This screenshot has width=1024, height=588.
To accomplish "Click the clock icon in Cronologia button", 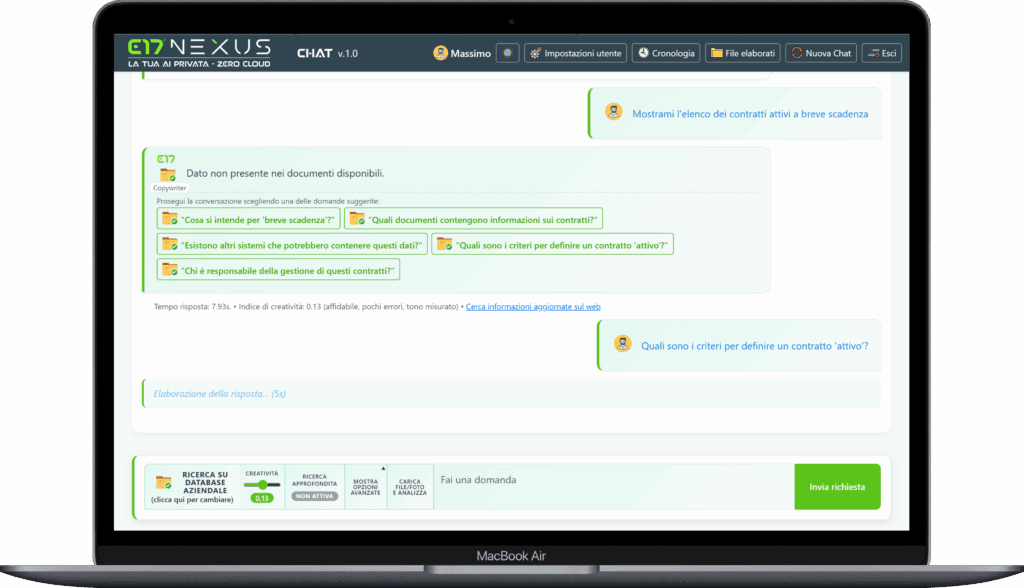I will (644, 53).
